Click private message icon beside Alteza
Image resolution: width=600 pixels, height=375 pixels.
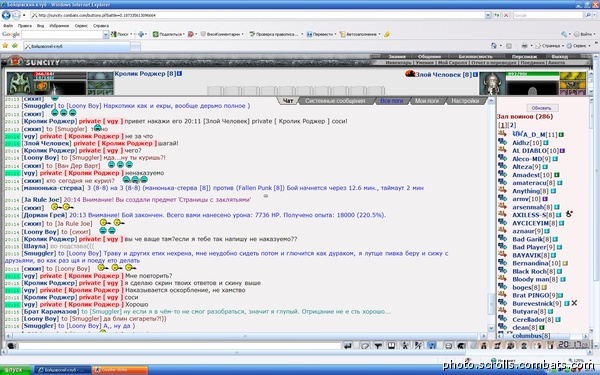(502, 166)
